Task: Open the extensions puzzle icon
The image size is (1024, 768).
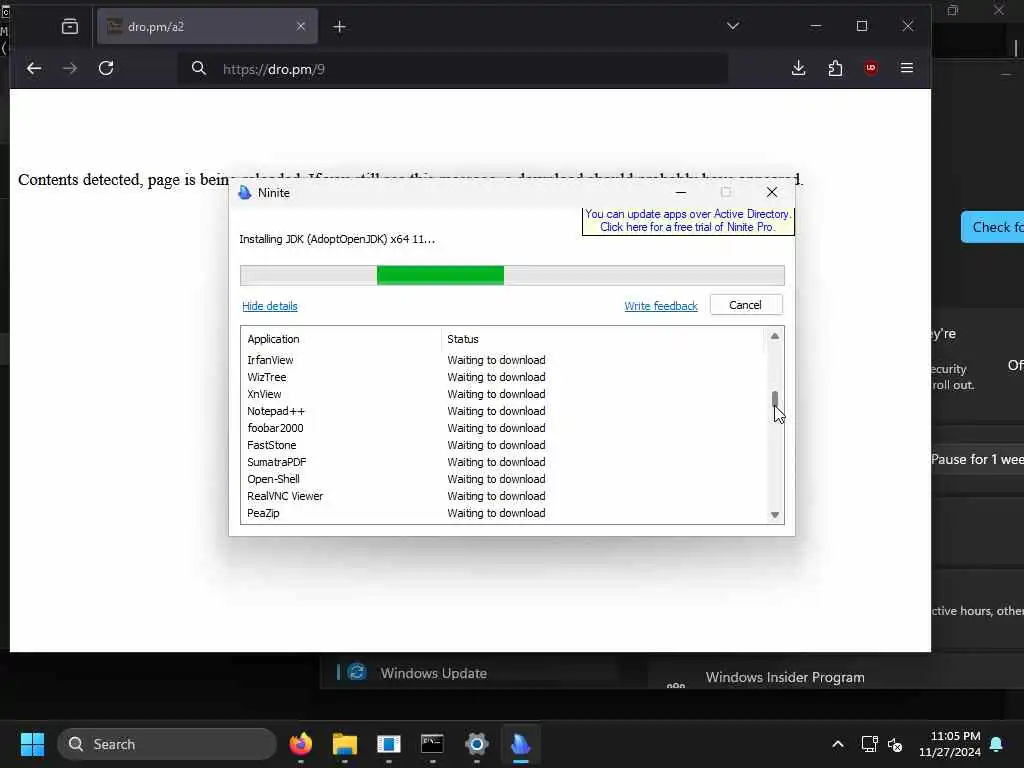Action: (x=835, y=68)
